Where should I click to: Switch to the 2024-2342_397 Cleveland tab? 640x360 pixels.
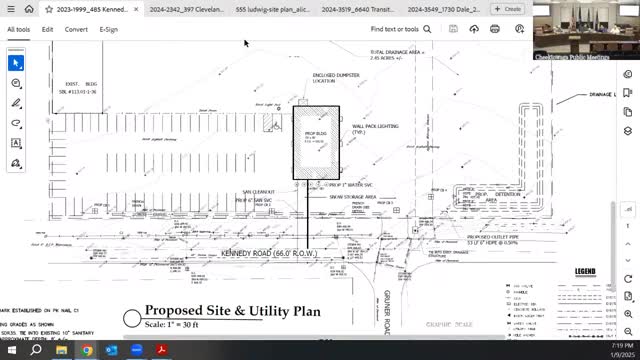coord(187,9)
